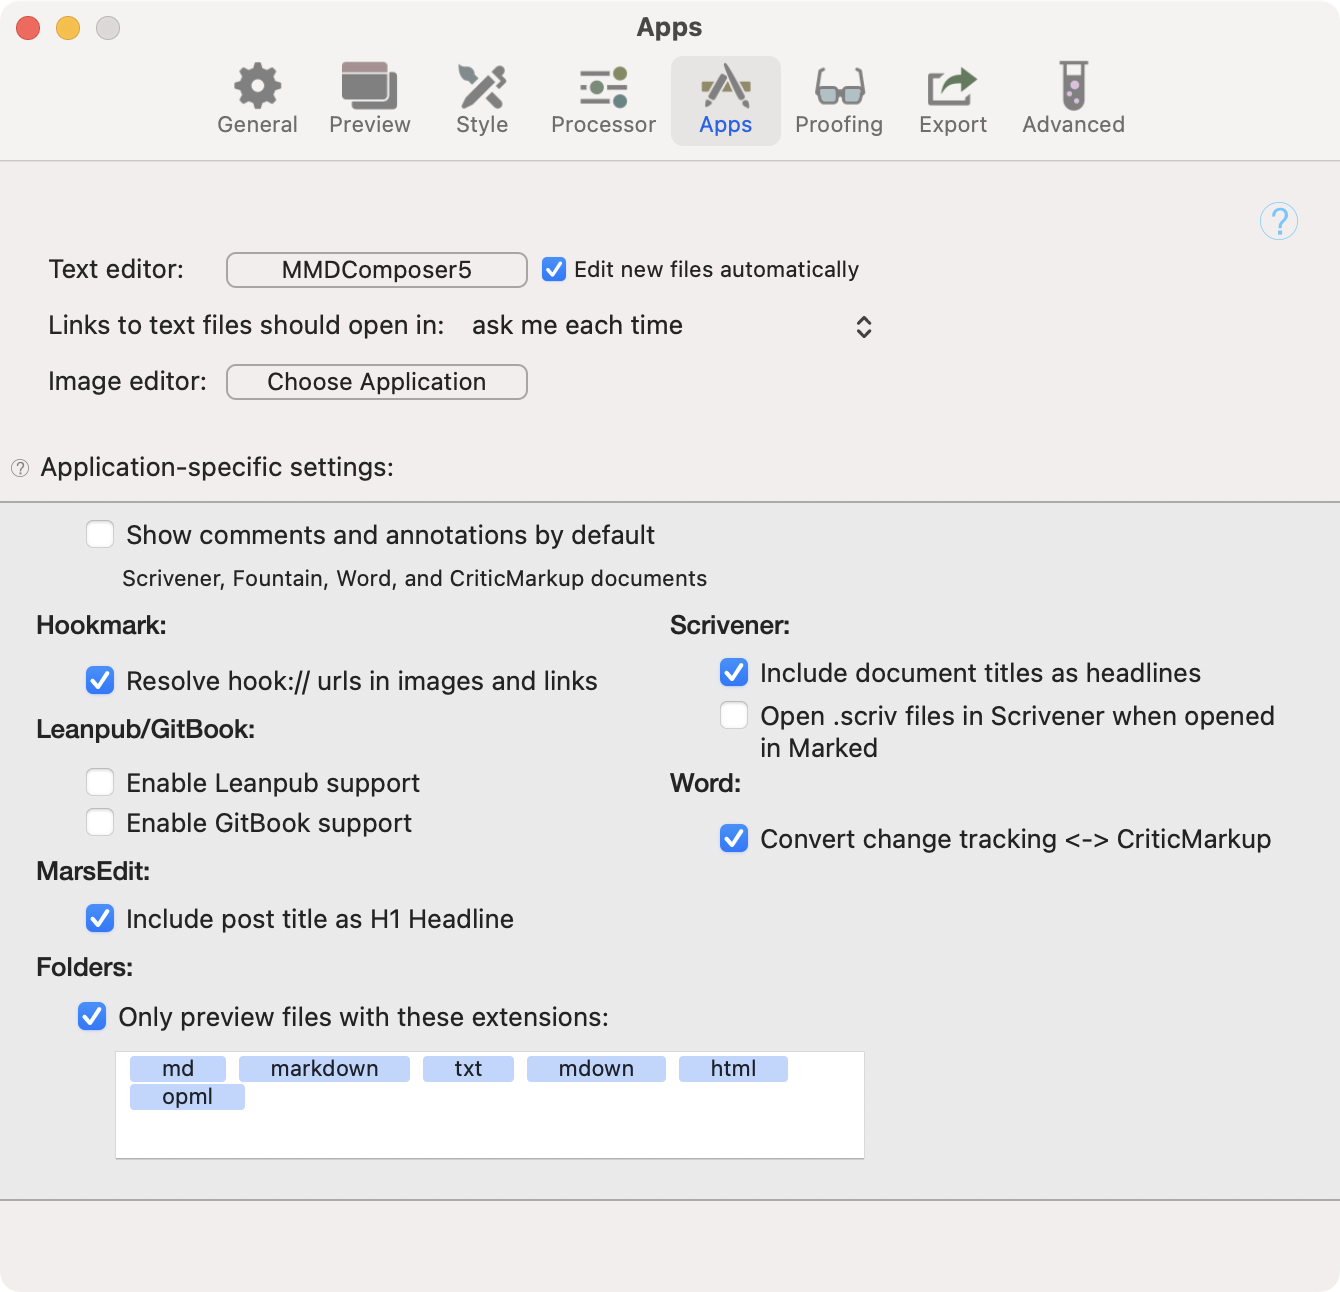Open the General preferences gear icon
Image resolution: width=1340 pixels, height=1292 pixels.
tap(257, 87)
